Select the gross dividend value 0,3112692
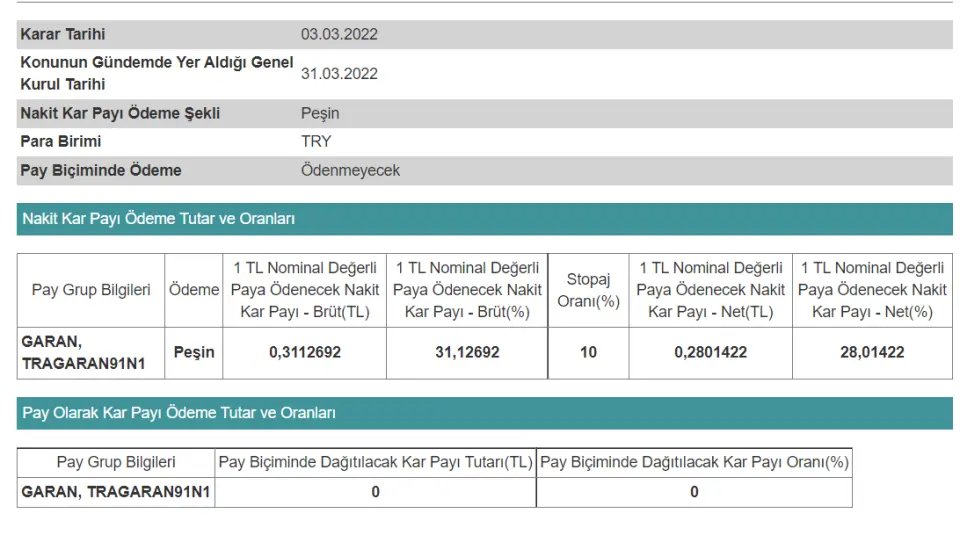The width and height of the screenshot is (960, 535). pyautogui.click(x=304, y=352)
